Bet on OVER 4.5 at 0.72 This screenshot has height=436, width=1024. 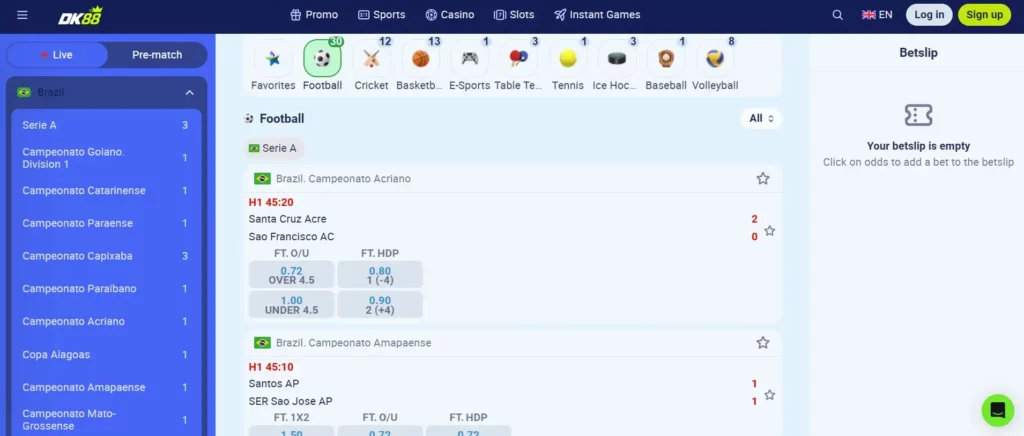[291, 275]
